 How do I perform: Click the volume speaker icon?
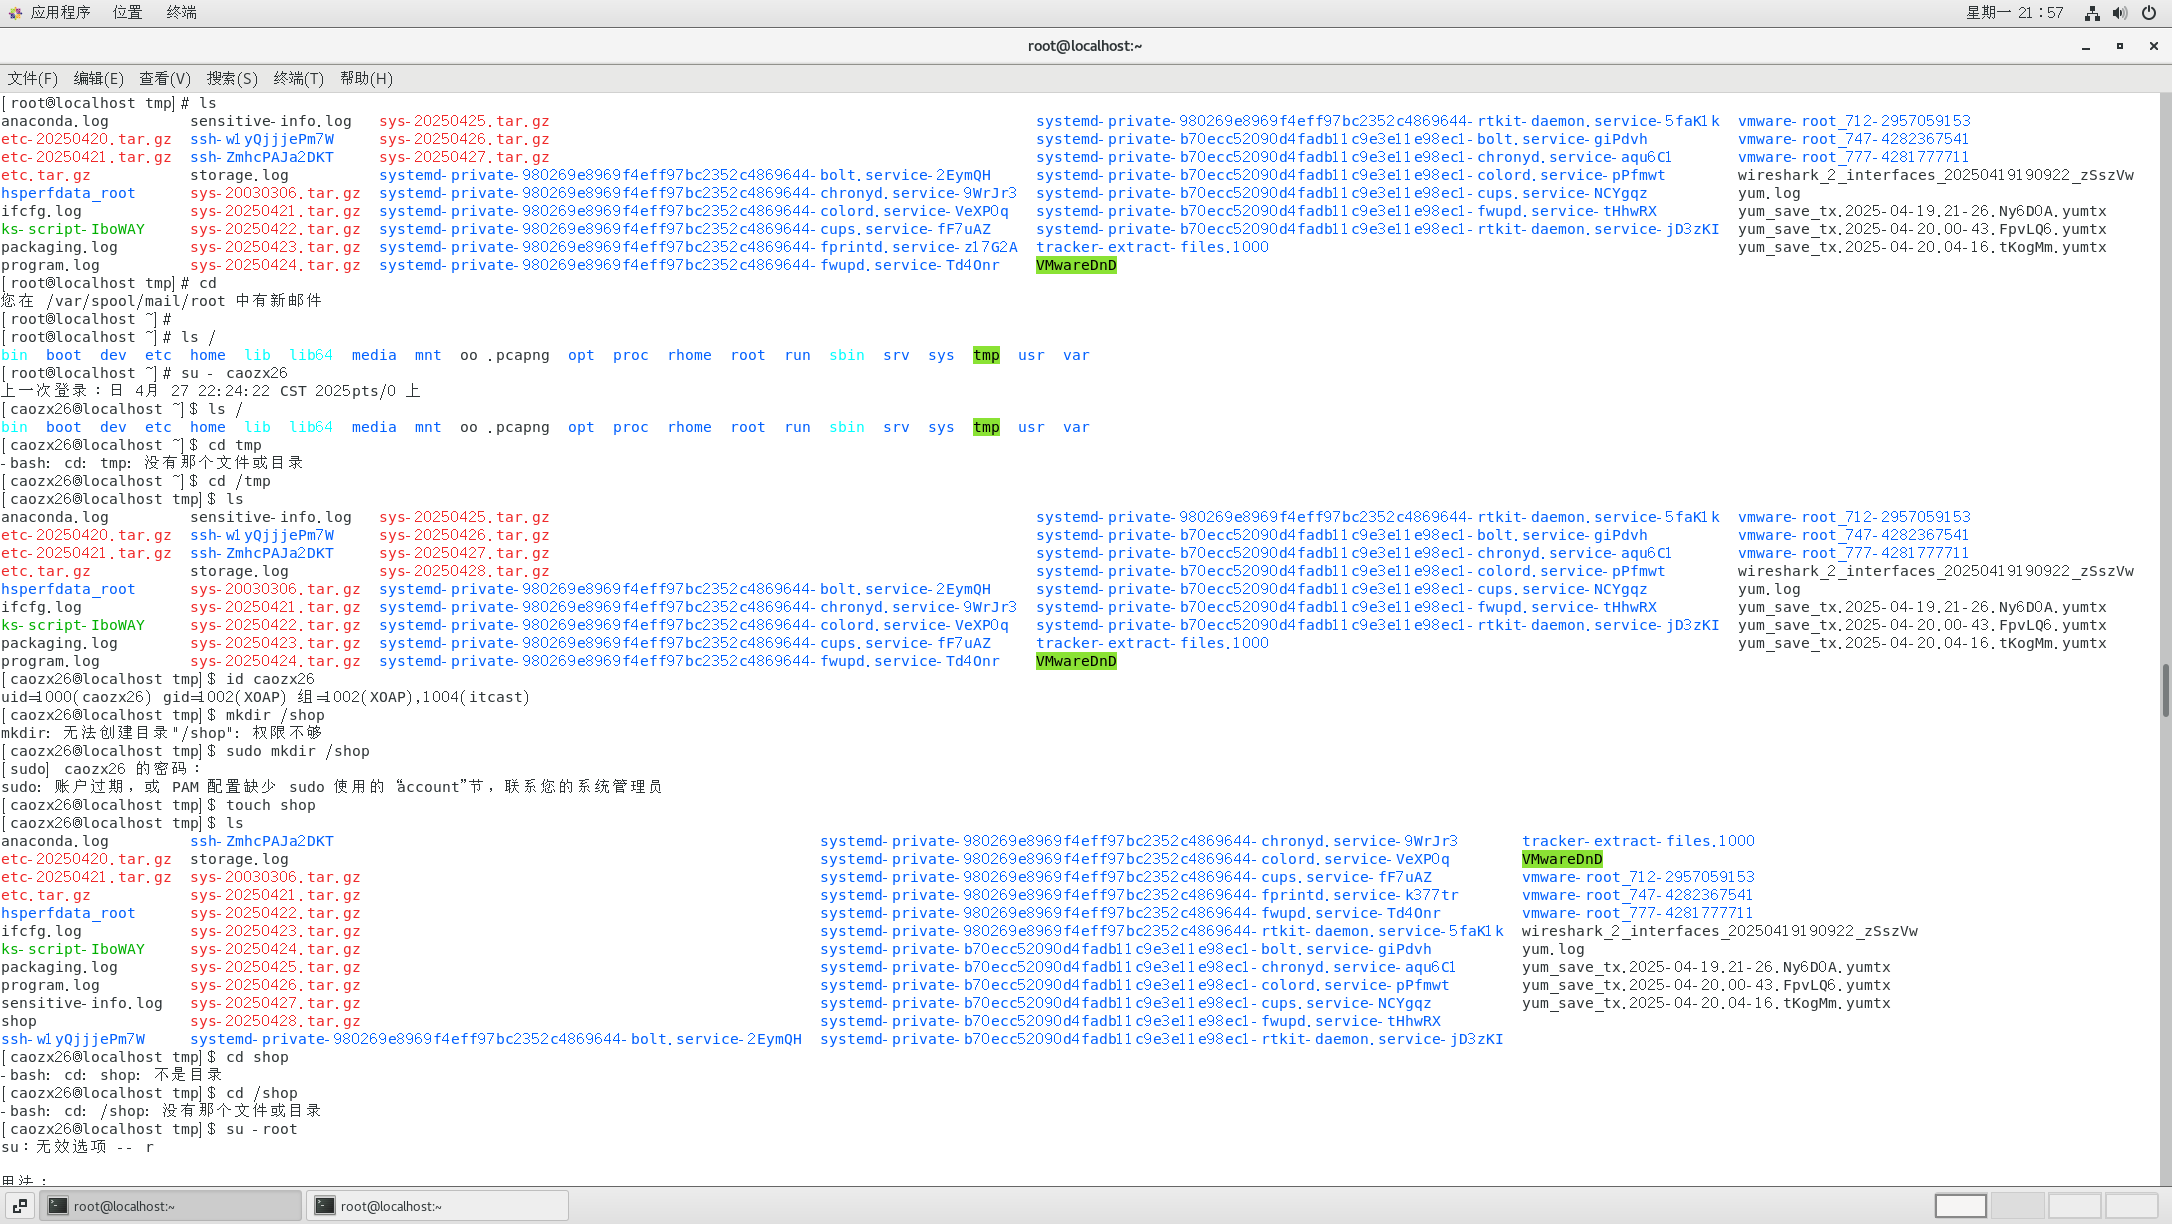2119,13
